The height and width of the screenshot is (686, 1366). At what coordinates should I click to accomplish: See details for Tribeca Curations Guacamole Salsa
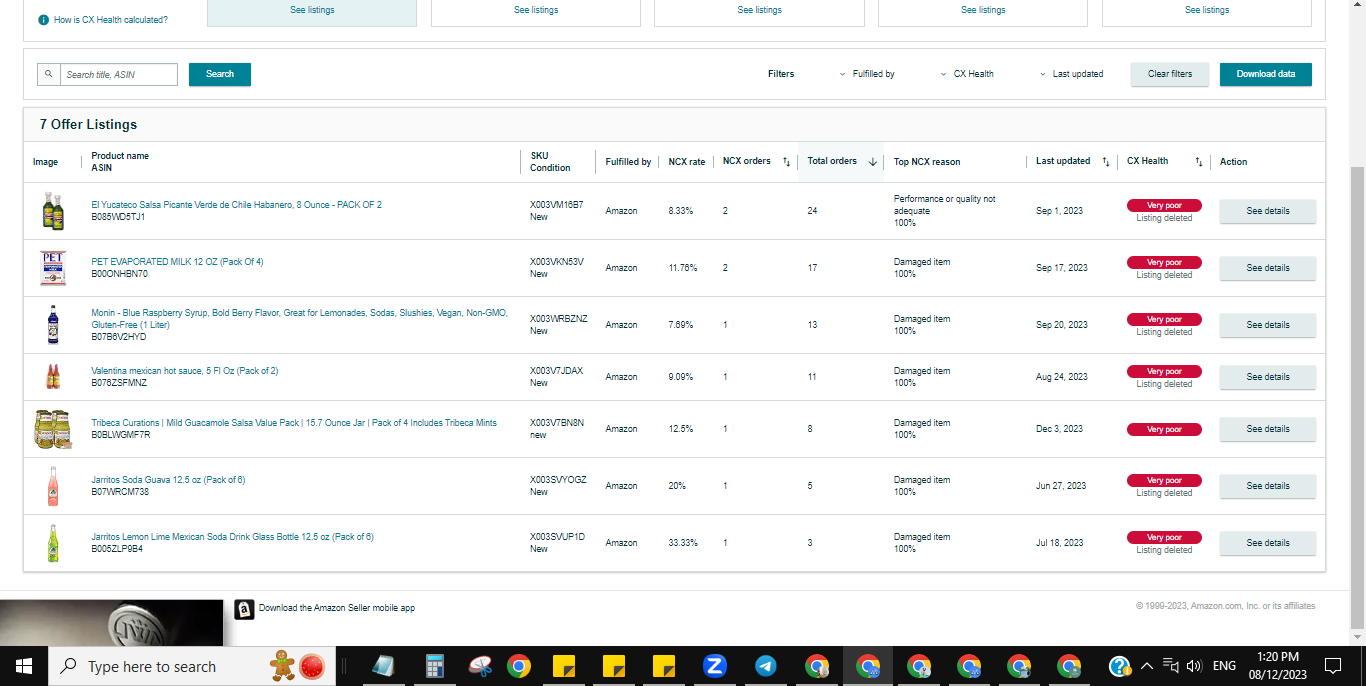click(x=1268, y=429)
